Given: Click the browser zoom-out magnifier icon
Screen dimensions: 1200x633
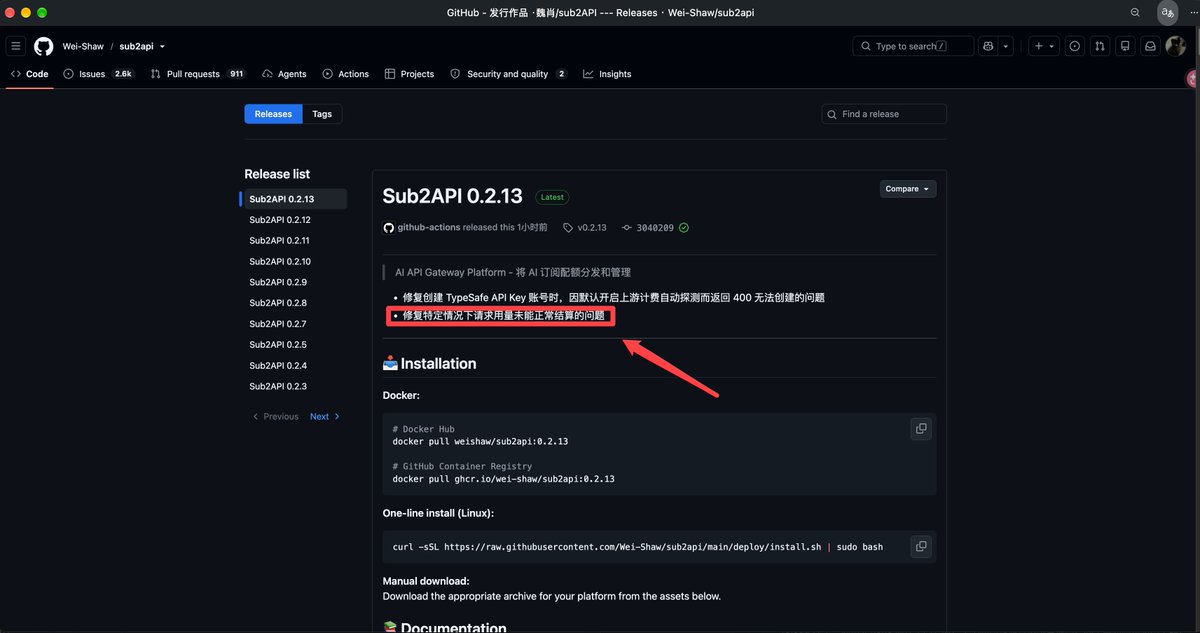Looking at the screenshot, I should point(1135,12).
